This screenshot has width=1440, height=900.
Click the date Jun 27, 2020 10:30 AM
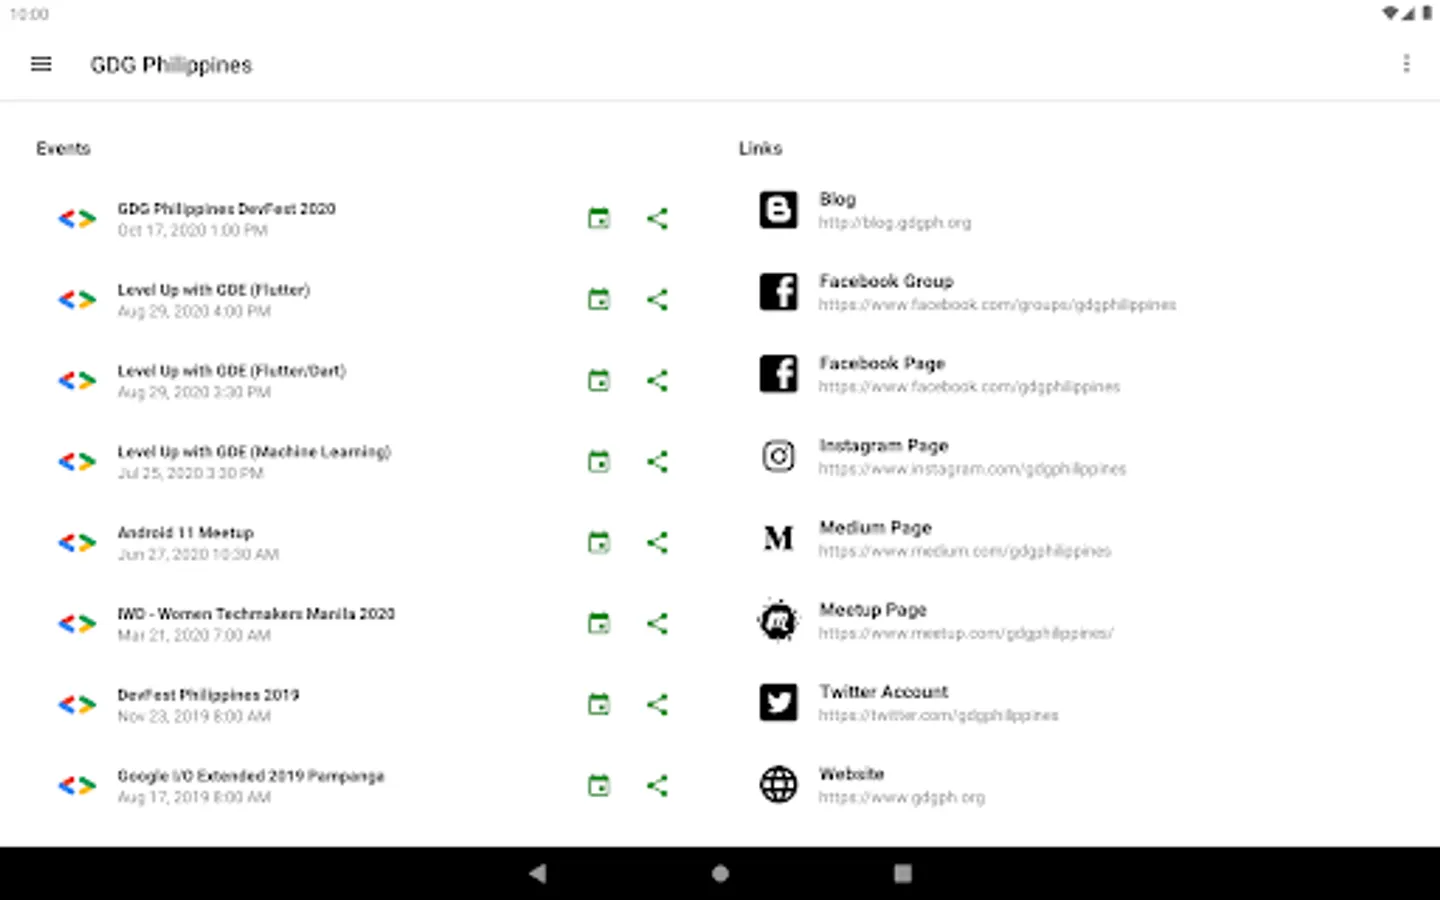coord(198,554)
